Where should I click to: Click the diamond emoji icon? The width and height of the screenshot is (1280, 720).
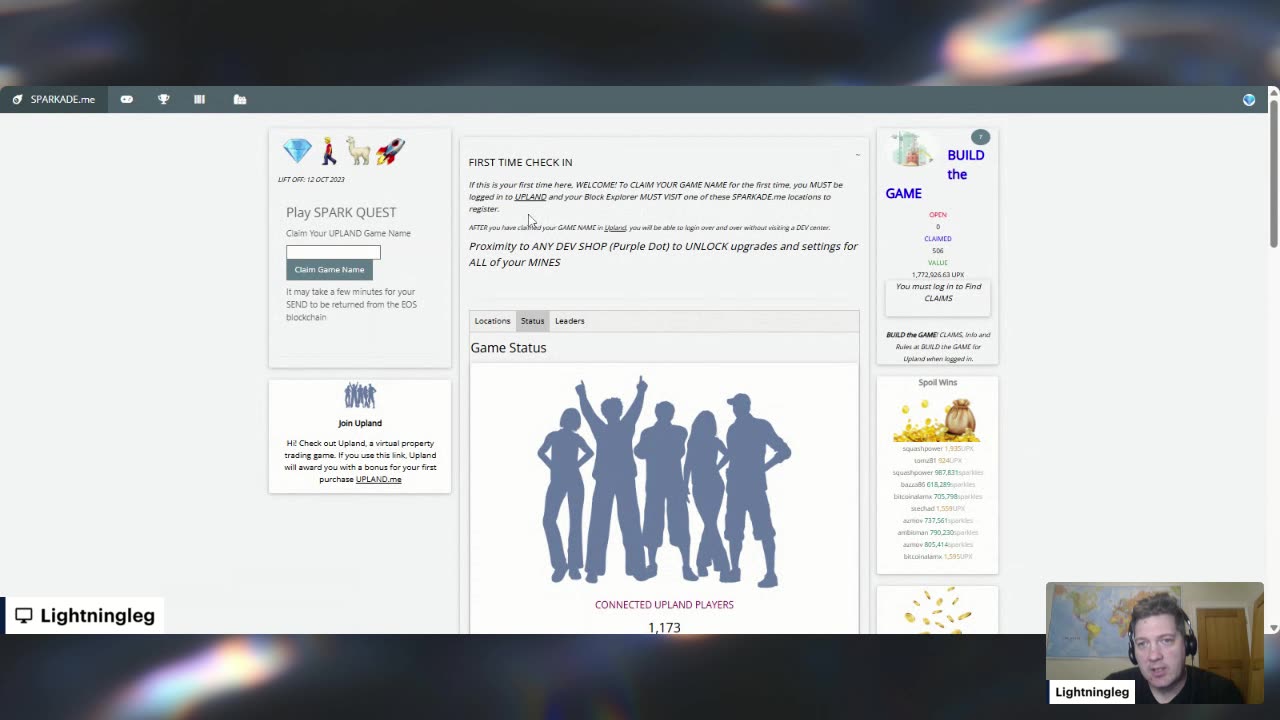[297, 151]
